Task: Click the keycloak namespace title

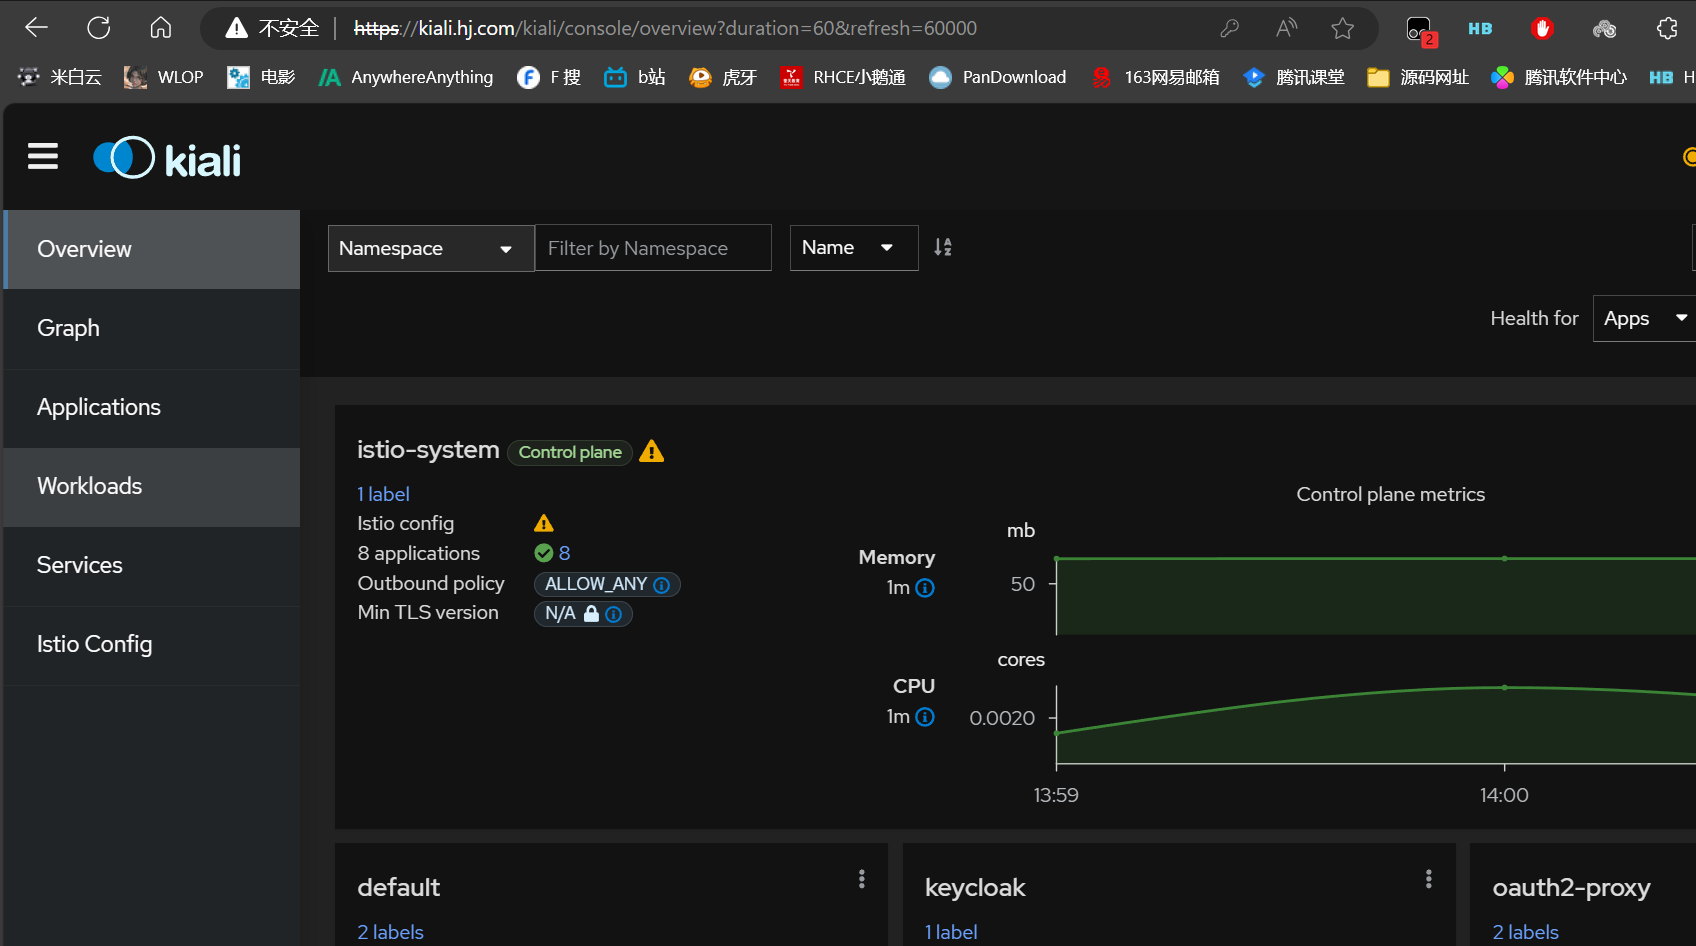Action: coord(975,887)
